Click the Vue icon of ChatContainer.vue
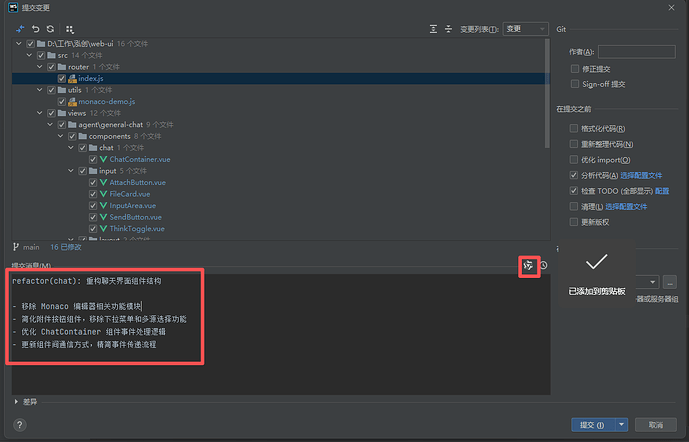This screenshot has width=689, height=442. click(x=104, y=159)
